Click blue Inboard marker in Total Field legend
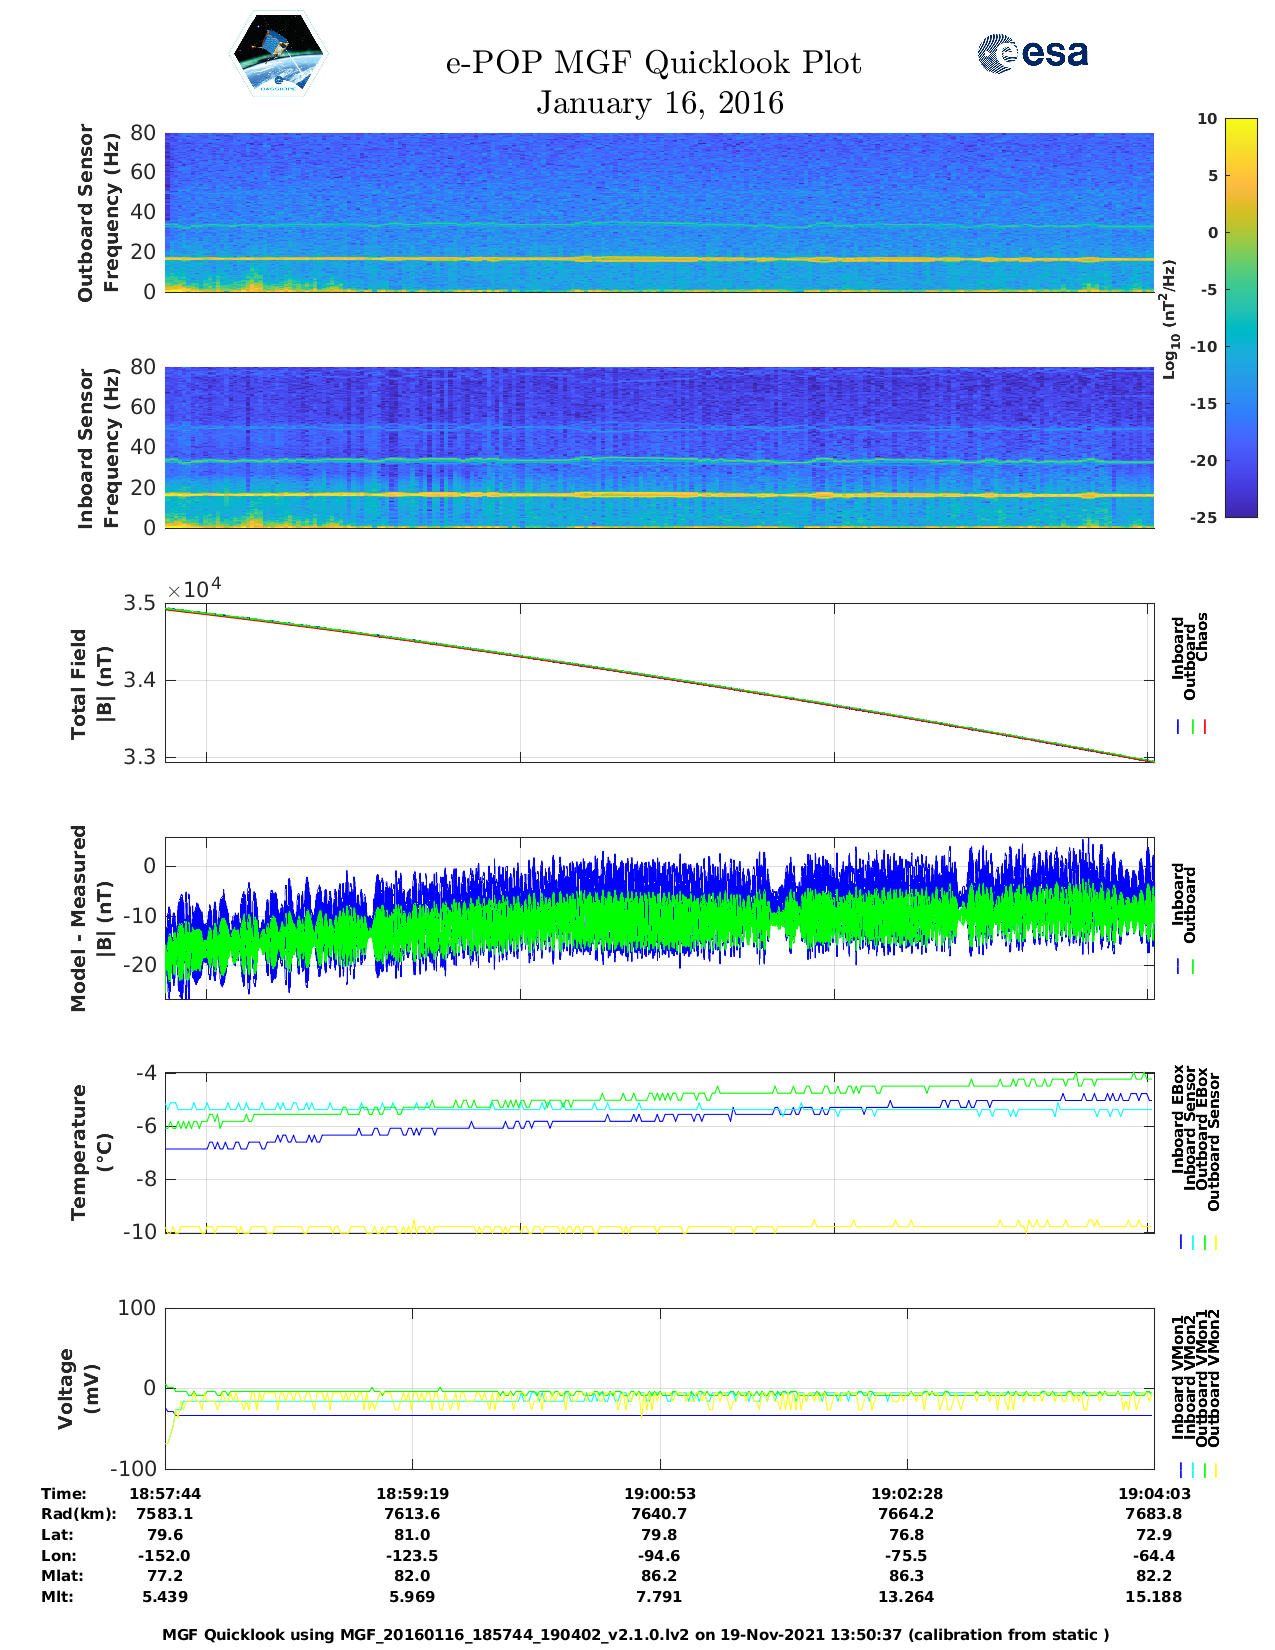Screen dimensions: 1275x1650 [1180, 727]
